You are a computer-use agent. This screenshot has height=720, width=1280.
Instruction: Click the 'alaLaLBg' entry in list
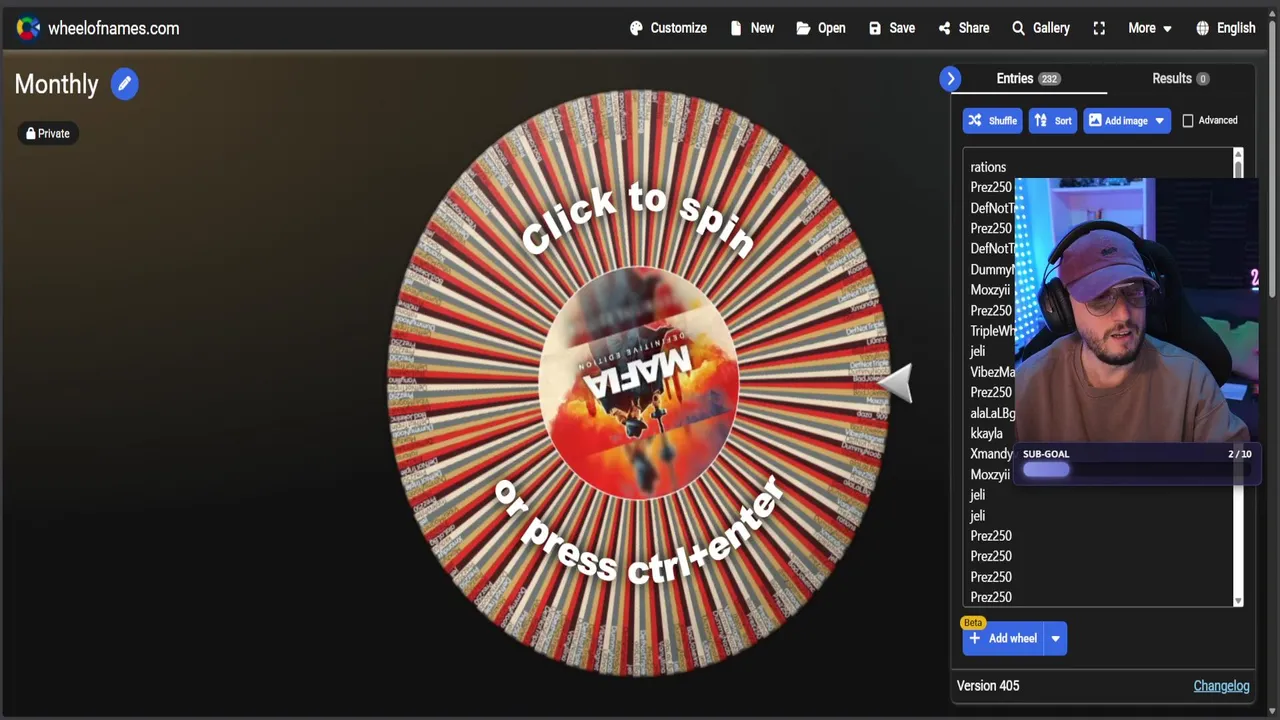point(993,412)
